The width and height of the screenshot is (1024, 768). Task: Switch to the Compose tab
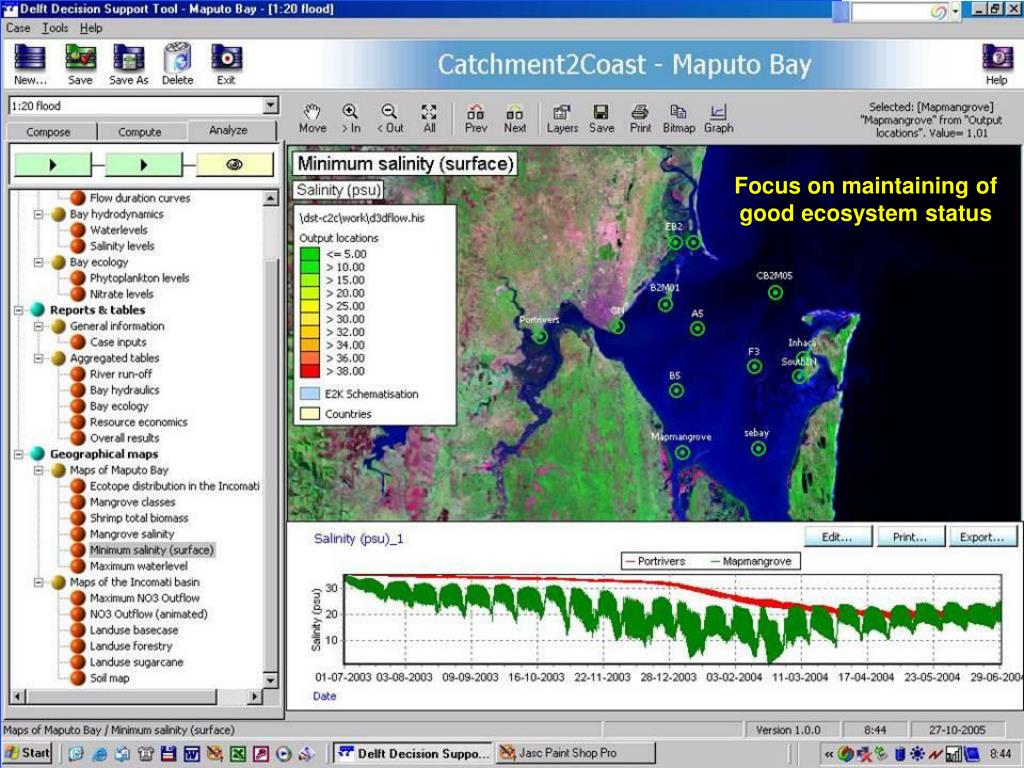click(x=48, y=131)
